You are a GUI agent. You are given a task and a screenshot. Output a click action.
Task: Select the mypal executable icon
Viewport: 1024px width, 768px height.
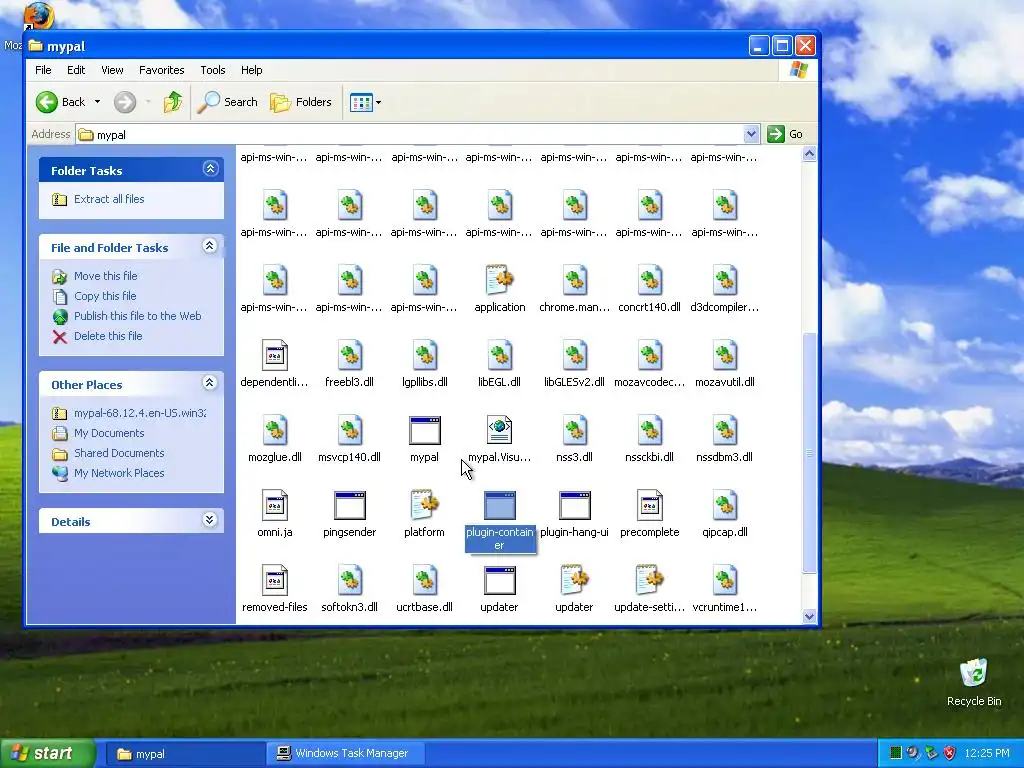(x=424, y=430)
